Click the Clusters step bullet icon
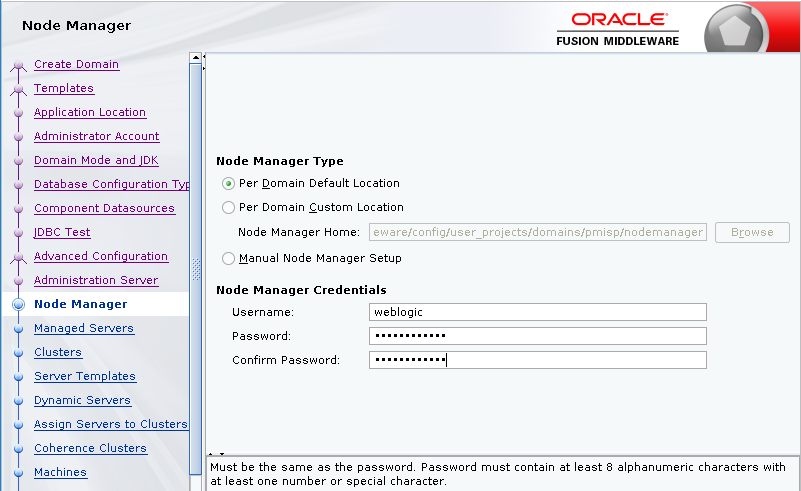This screenshot has width=801, height=491. 18,353
